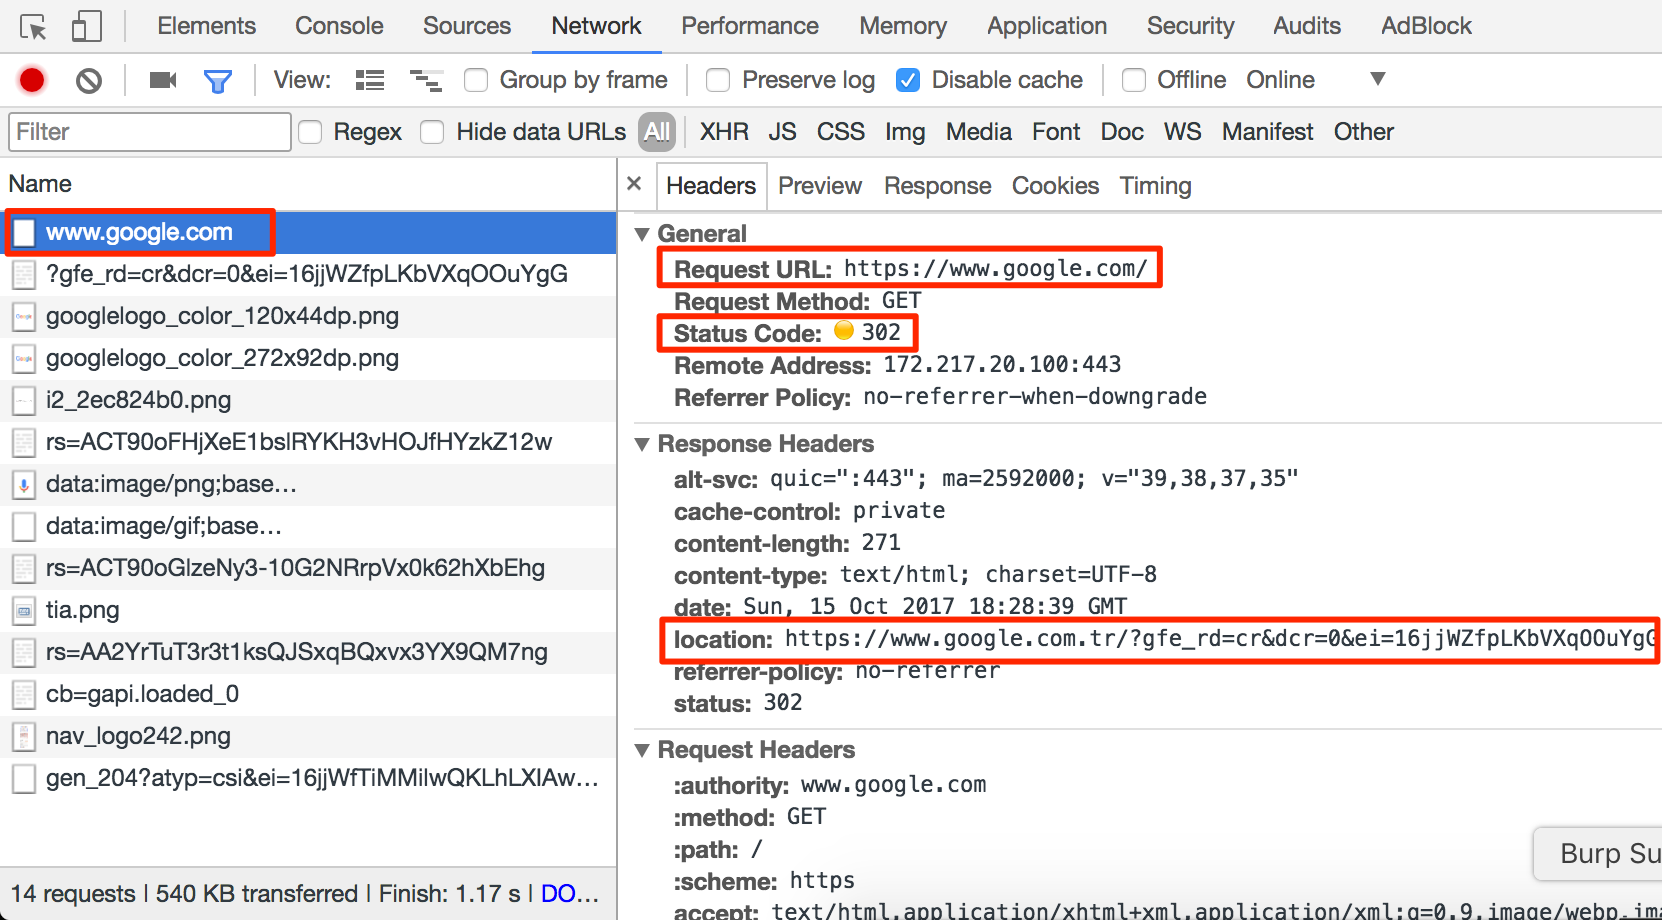Screen dimensions: 1662x920
Task: Open the Audits tab
Action: tap(1307, 26)
